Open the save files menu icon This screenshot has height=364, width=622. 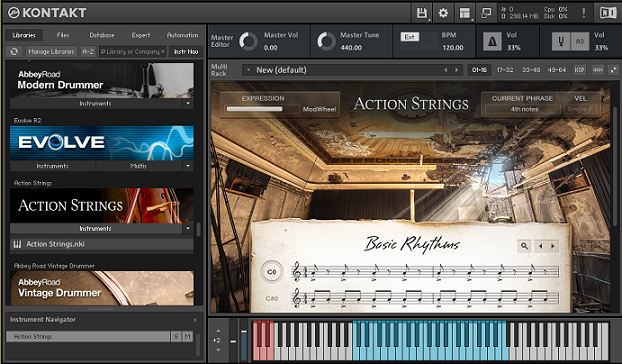coord(422,13)
